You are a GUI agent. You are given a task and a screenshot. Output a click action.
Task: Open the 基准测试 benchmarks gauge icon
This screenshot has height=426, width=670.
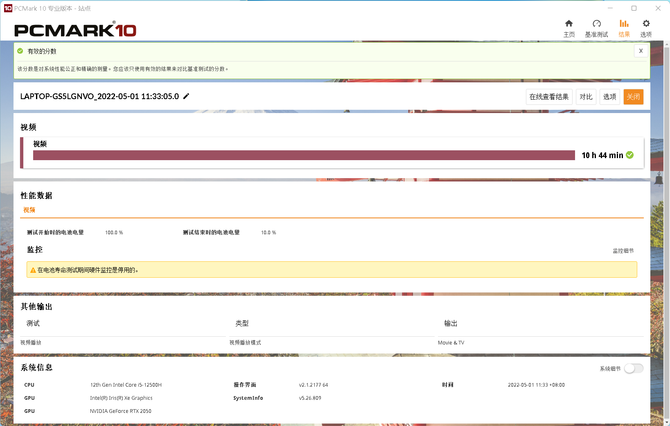coord(597,28)
